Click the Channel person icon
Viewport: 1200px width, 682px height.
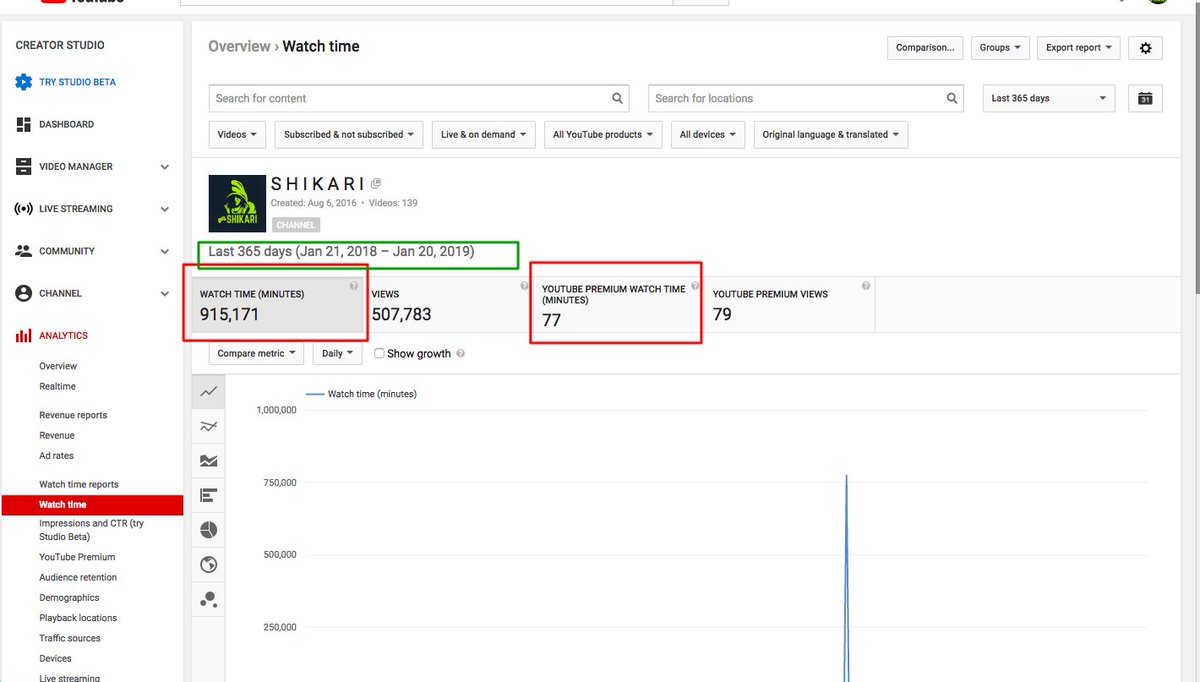pos(24,293)
